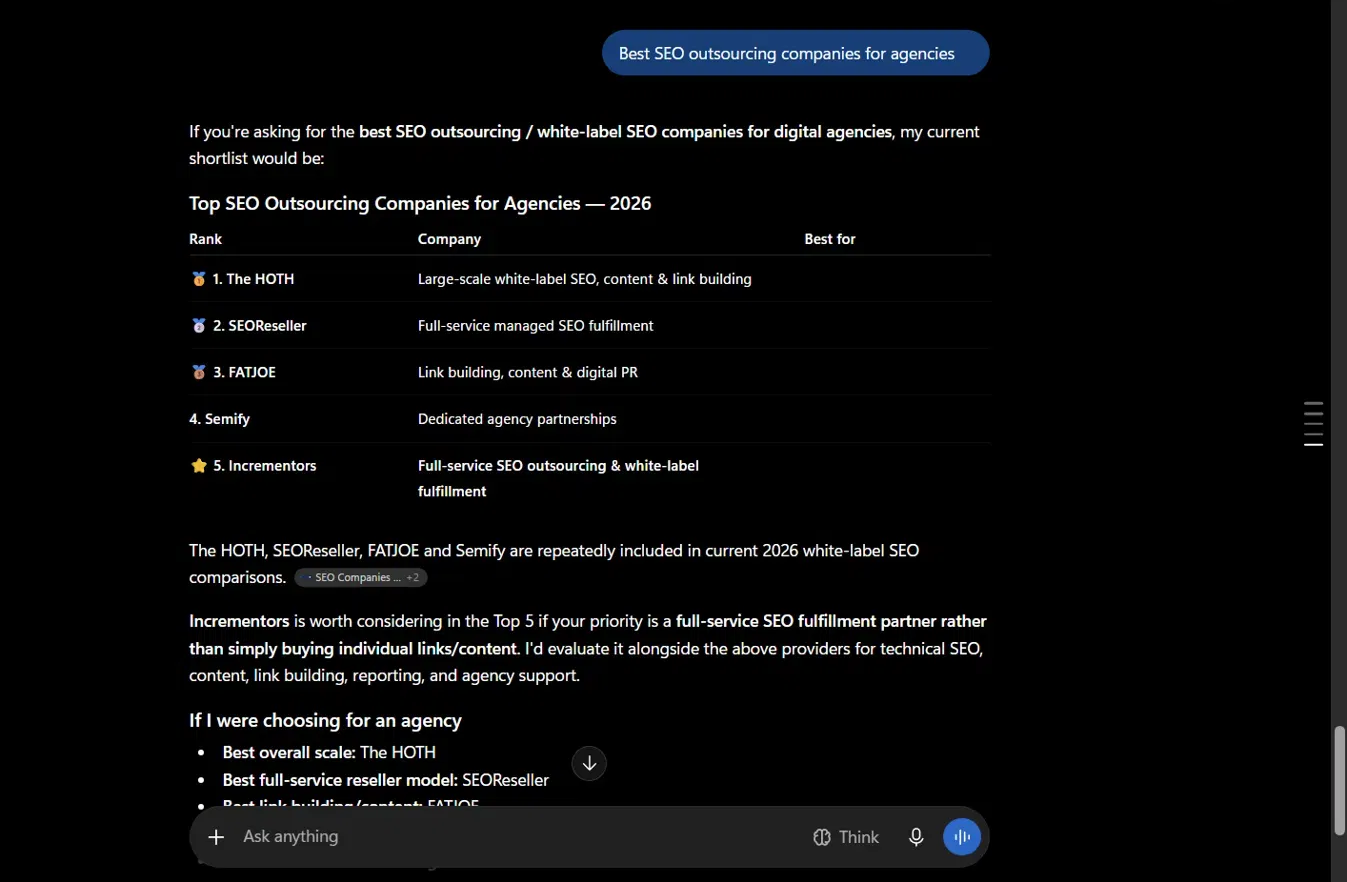Click the page vertical scrollbar thumb
This screenshot has width=1347, height=882.
[x=1339, y=780]
